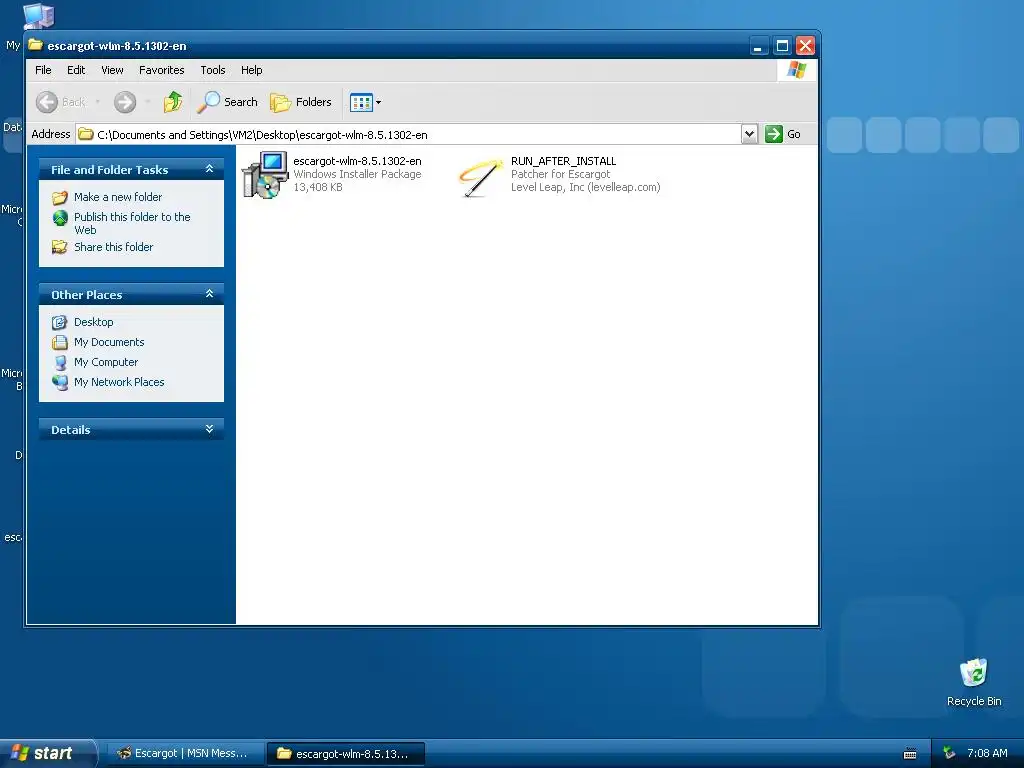Screen dimensions: 1024x768
Task: Select the escargot-wlm-8.5.1302-en file name text
Action: (x=357, y=161)
